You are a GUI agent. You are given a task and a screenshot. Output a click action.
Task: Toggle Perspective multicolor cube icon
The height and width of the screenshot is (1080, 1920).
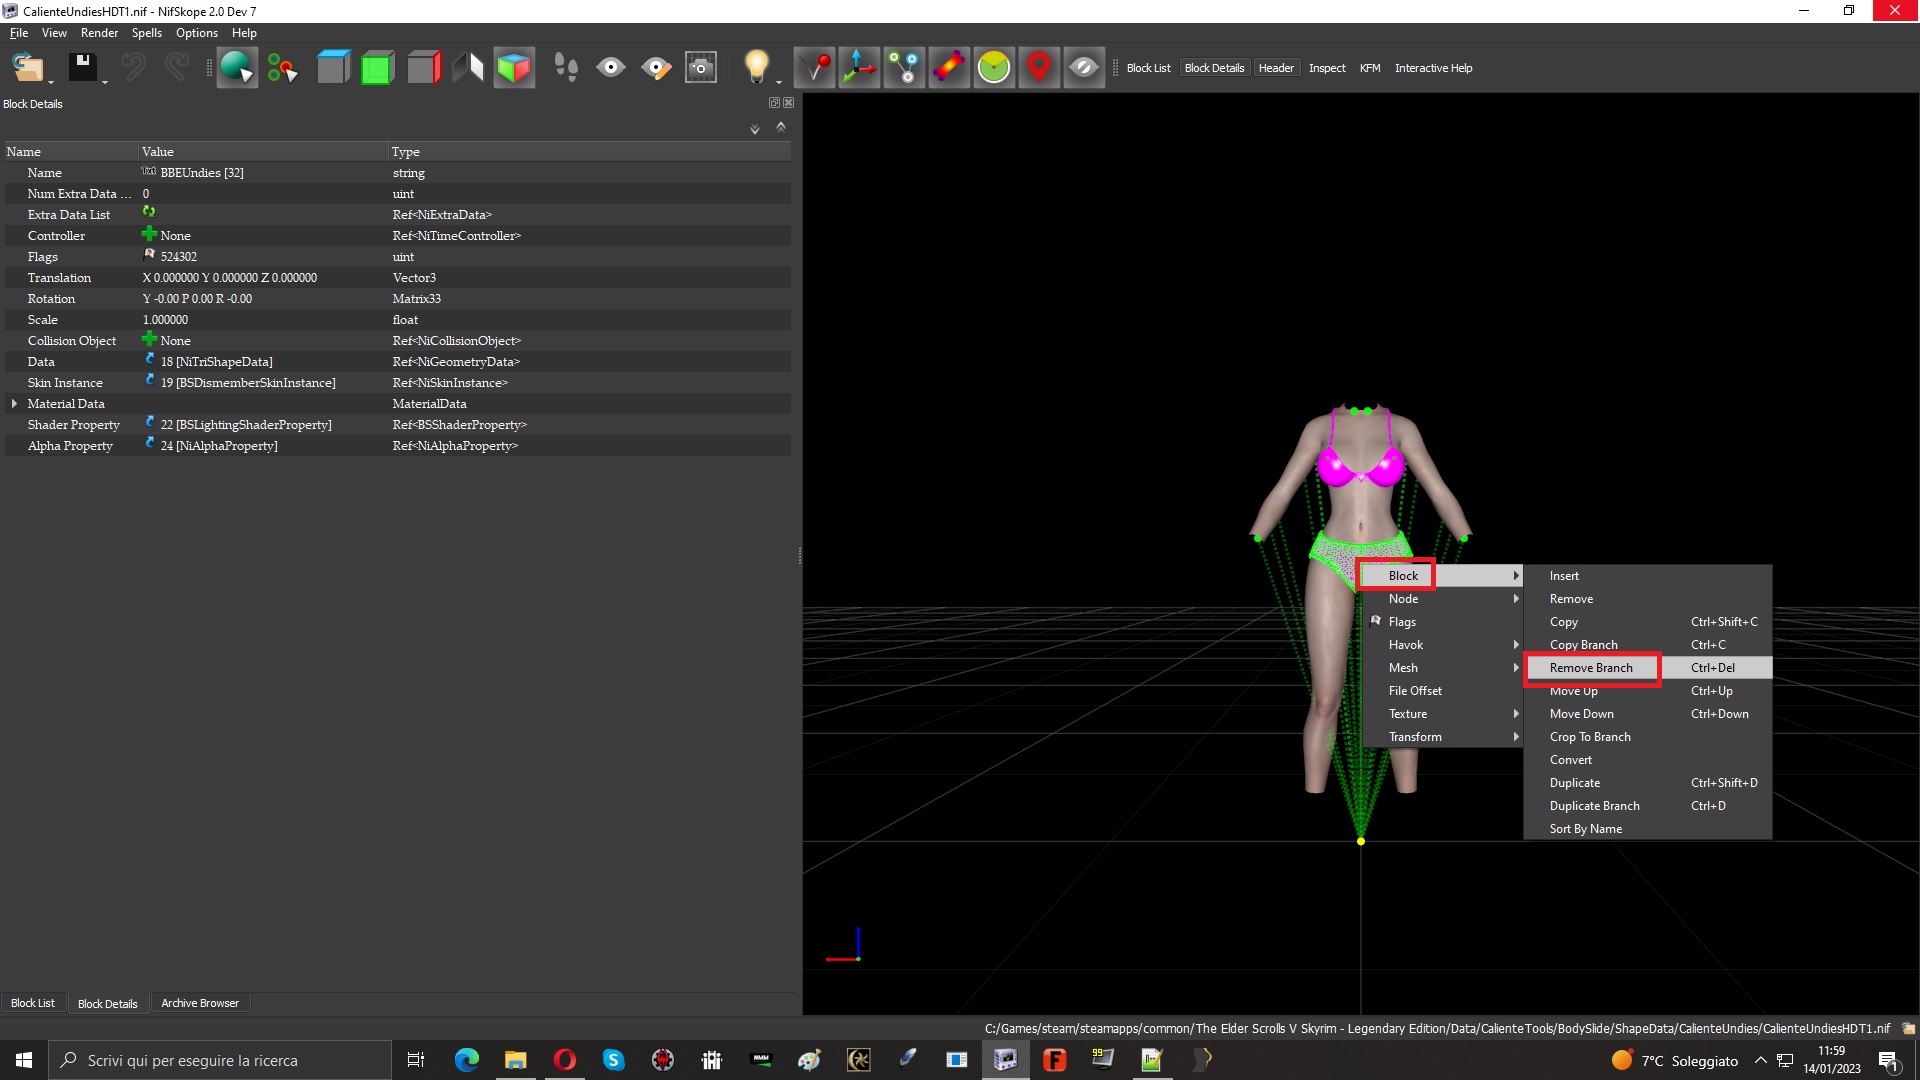click(x=514, y=68)
